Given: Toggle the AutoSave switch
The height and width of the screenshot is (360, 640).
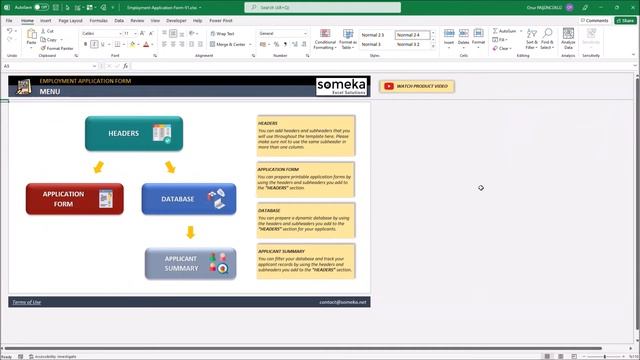Looking at the screenshot, I should [41, 7].
